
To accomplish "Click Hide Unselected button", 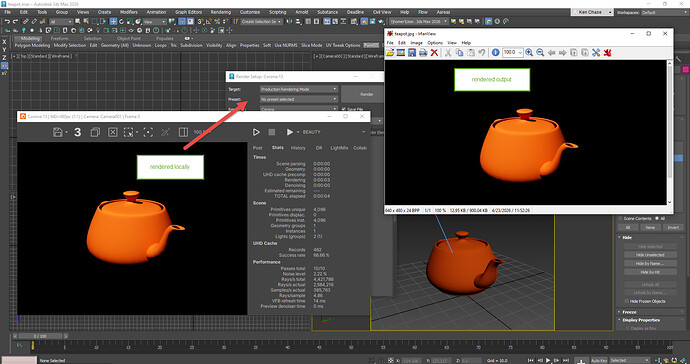I will point(650,255).
